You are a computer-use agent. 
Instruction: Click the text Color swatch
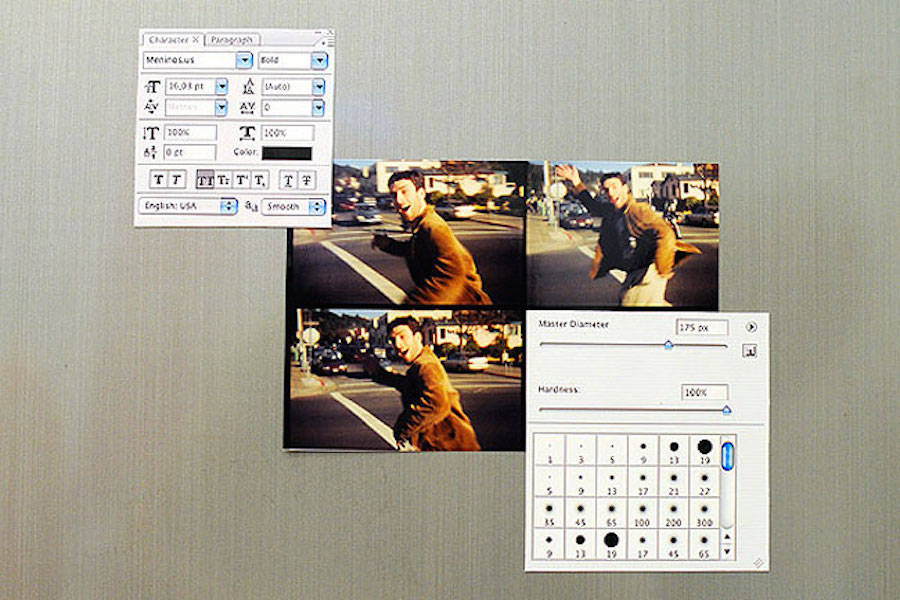286,153
